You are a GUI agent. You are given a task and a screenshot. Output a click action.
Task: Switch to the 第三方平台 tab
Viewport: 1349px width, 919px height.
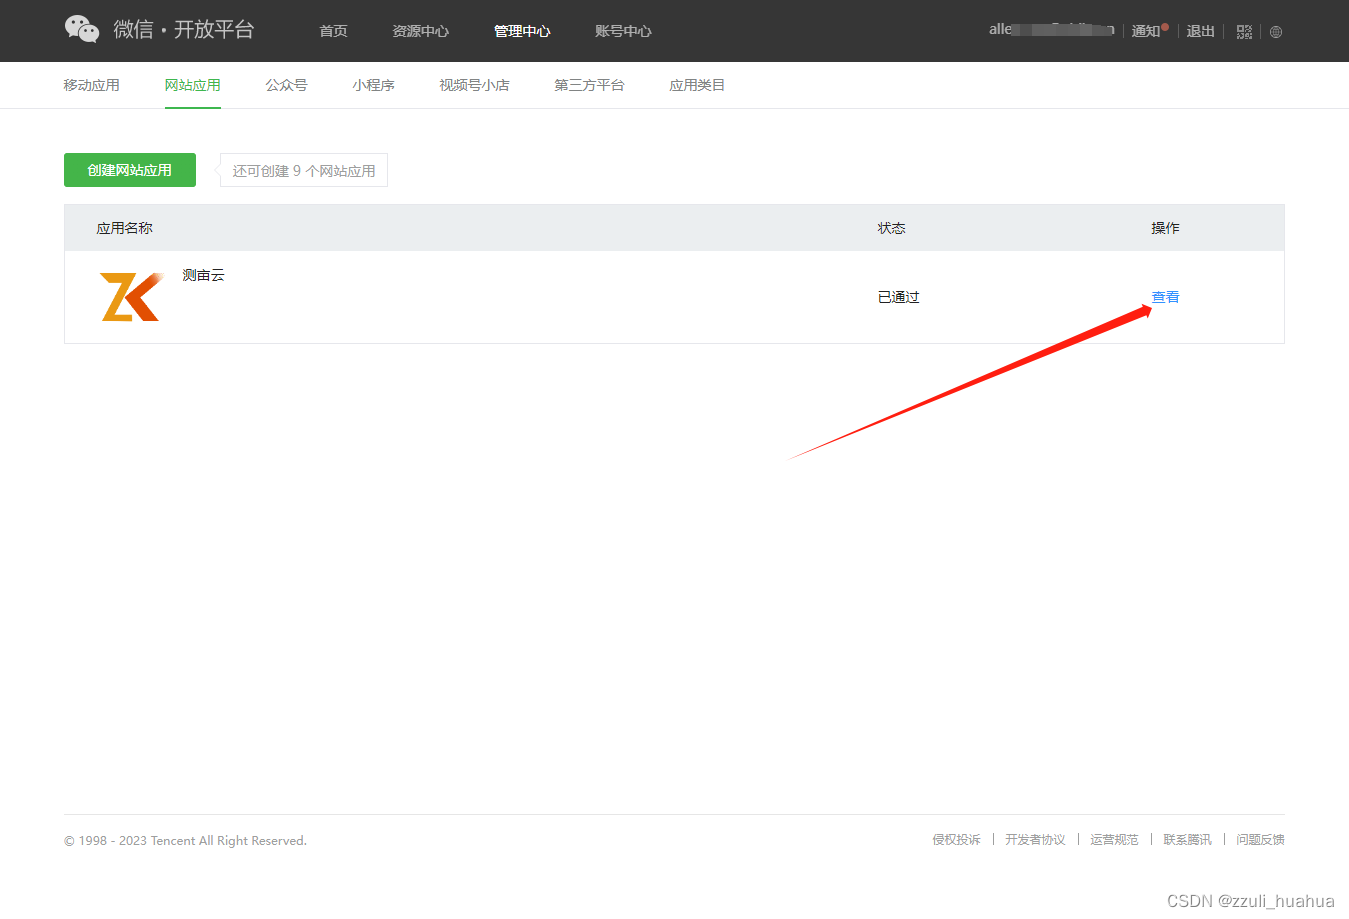click(x=589, y=85)
